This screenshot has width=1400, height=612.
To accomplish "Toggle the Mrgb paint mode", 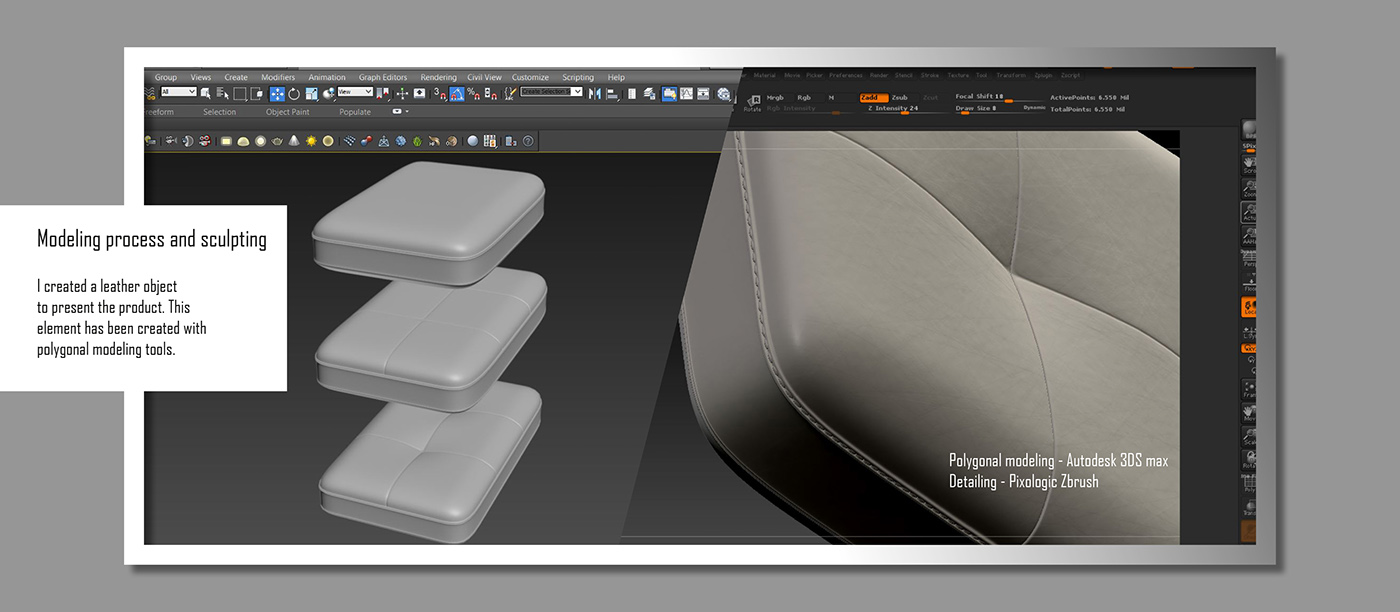I will coord(775,97).
